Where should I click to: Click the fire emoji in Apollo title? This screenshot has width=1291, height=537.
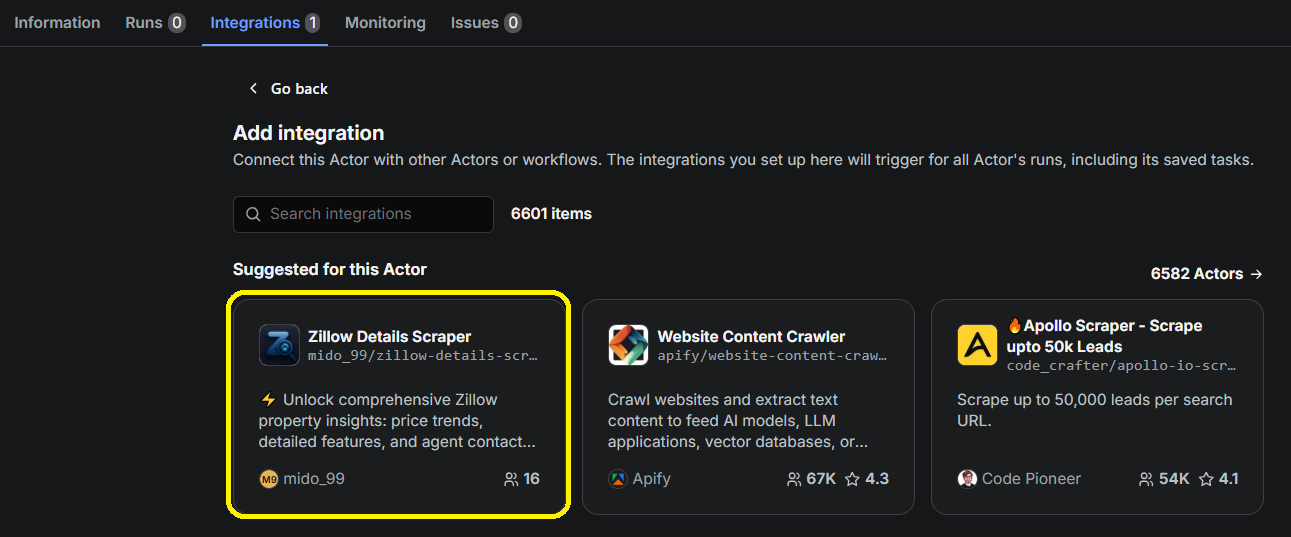tap(1014, 326)
